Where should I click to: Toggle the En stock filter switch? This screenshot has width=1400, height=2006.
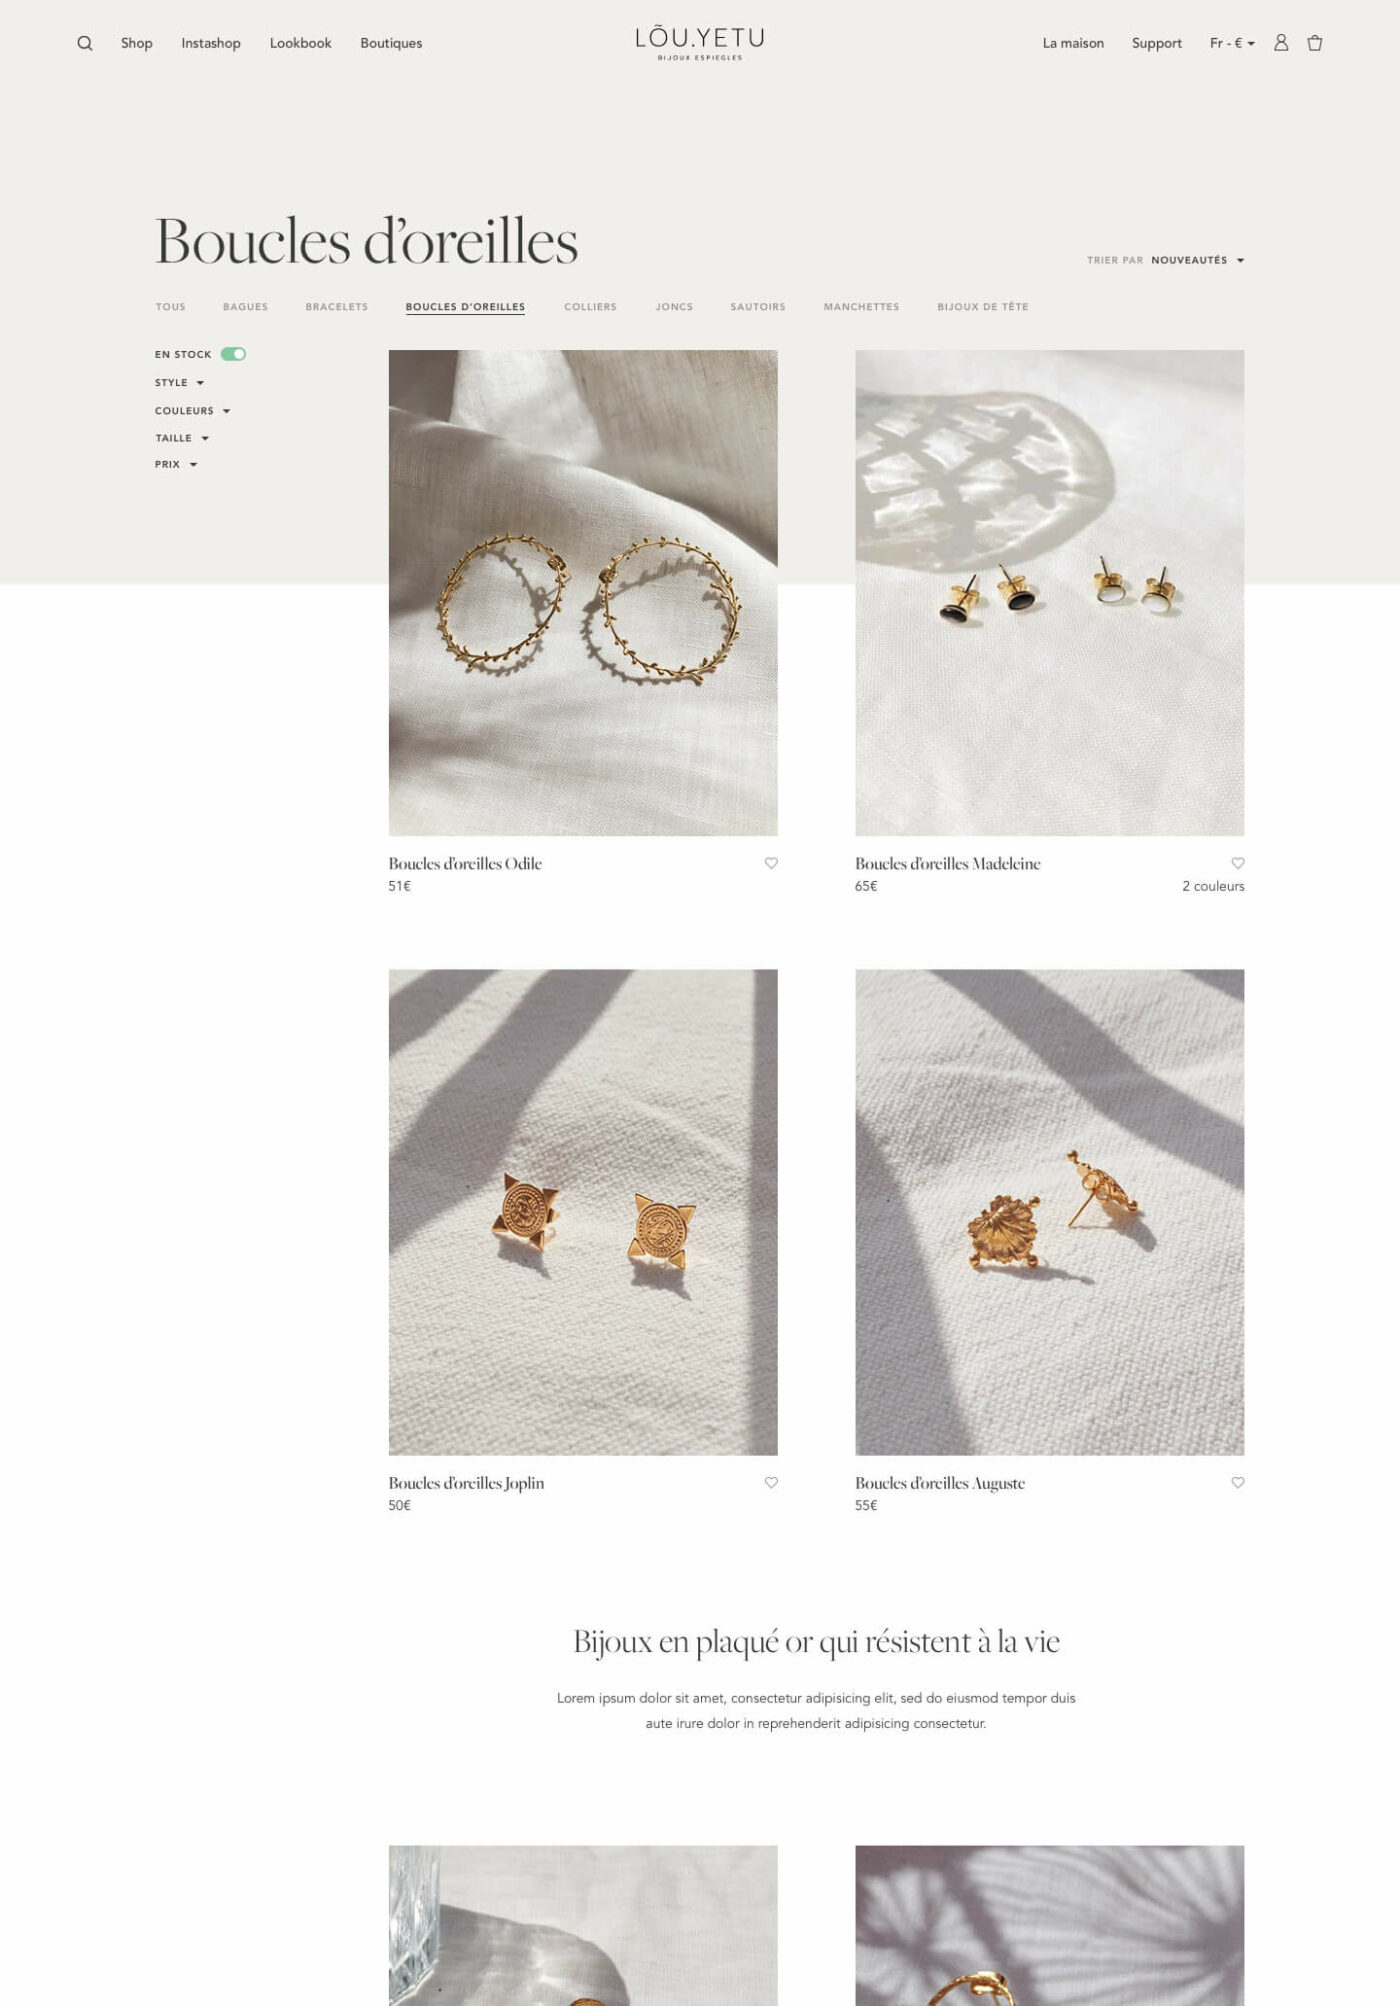(x=233, y=354)
